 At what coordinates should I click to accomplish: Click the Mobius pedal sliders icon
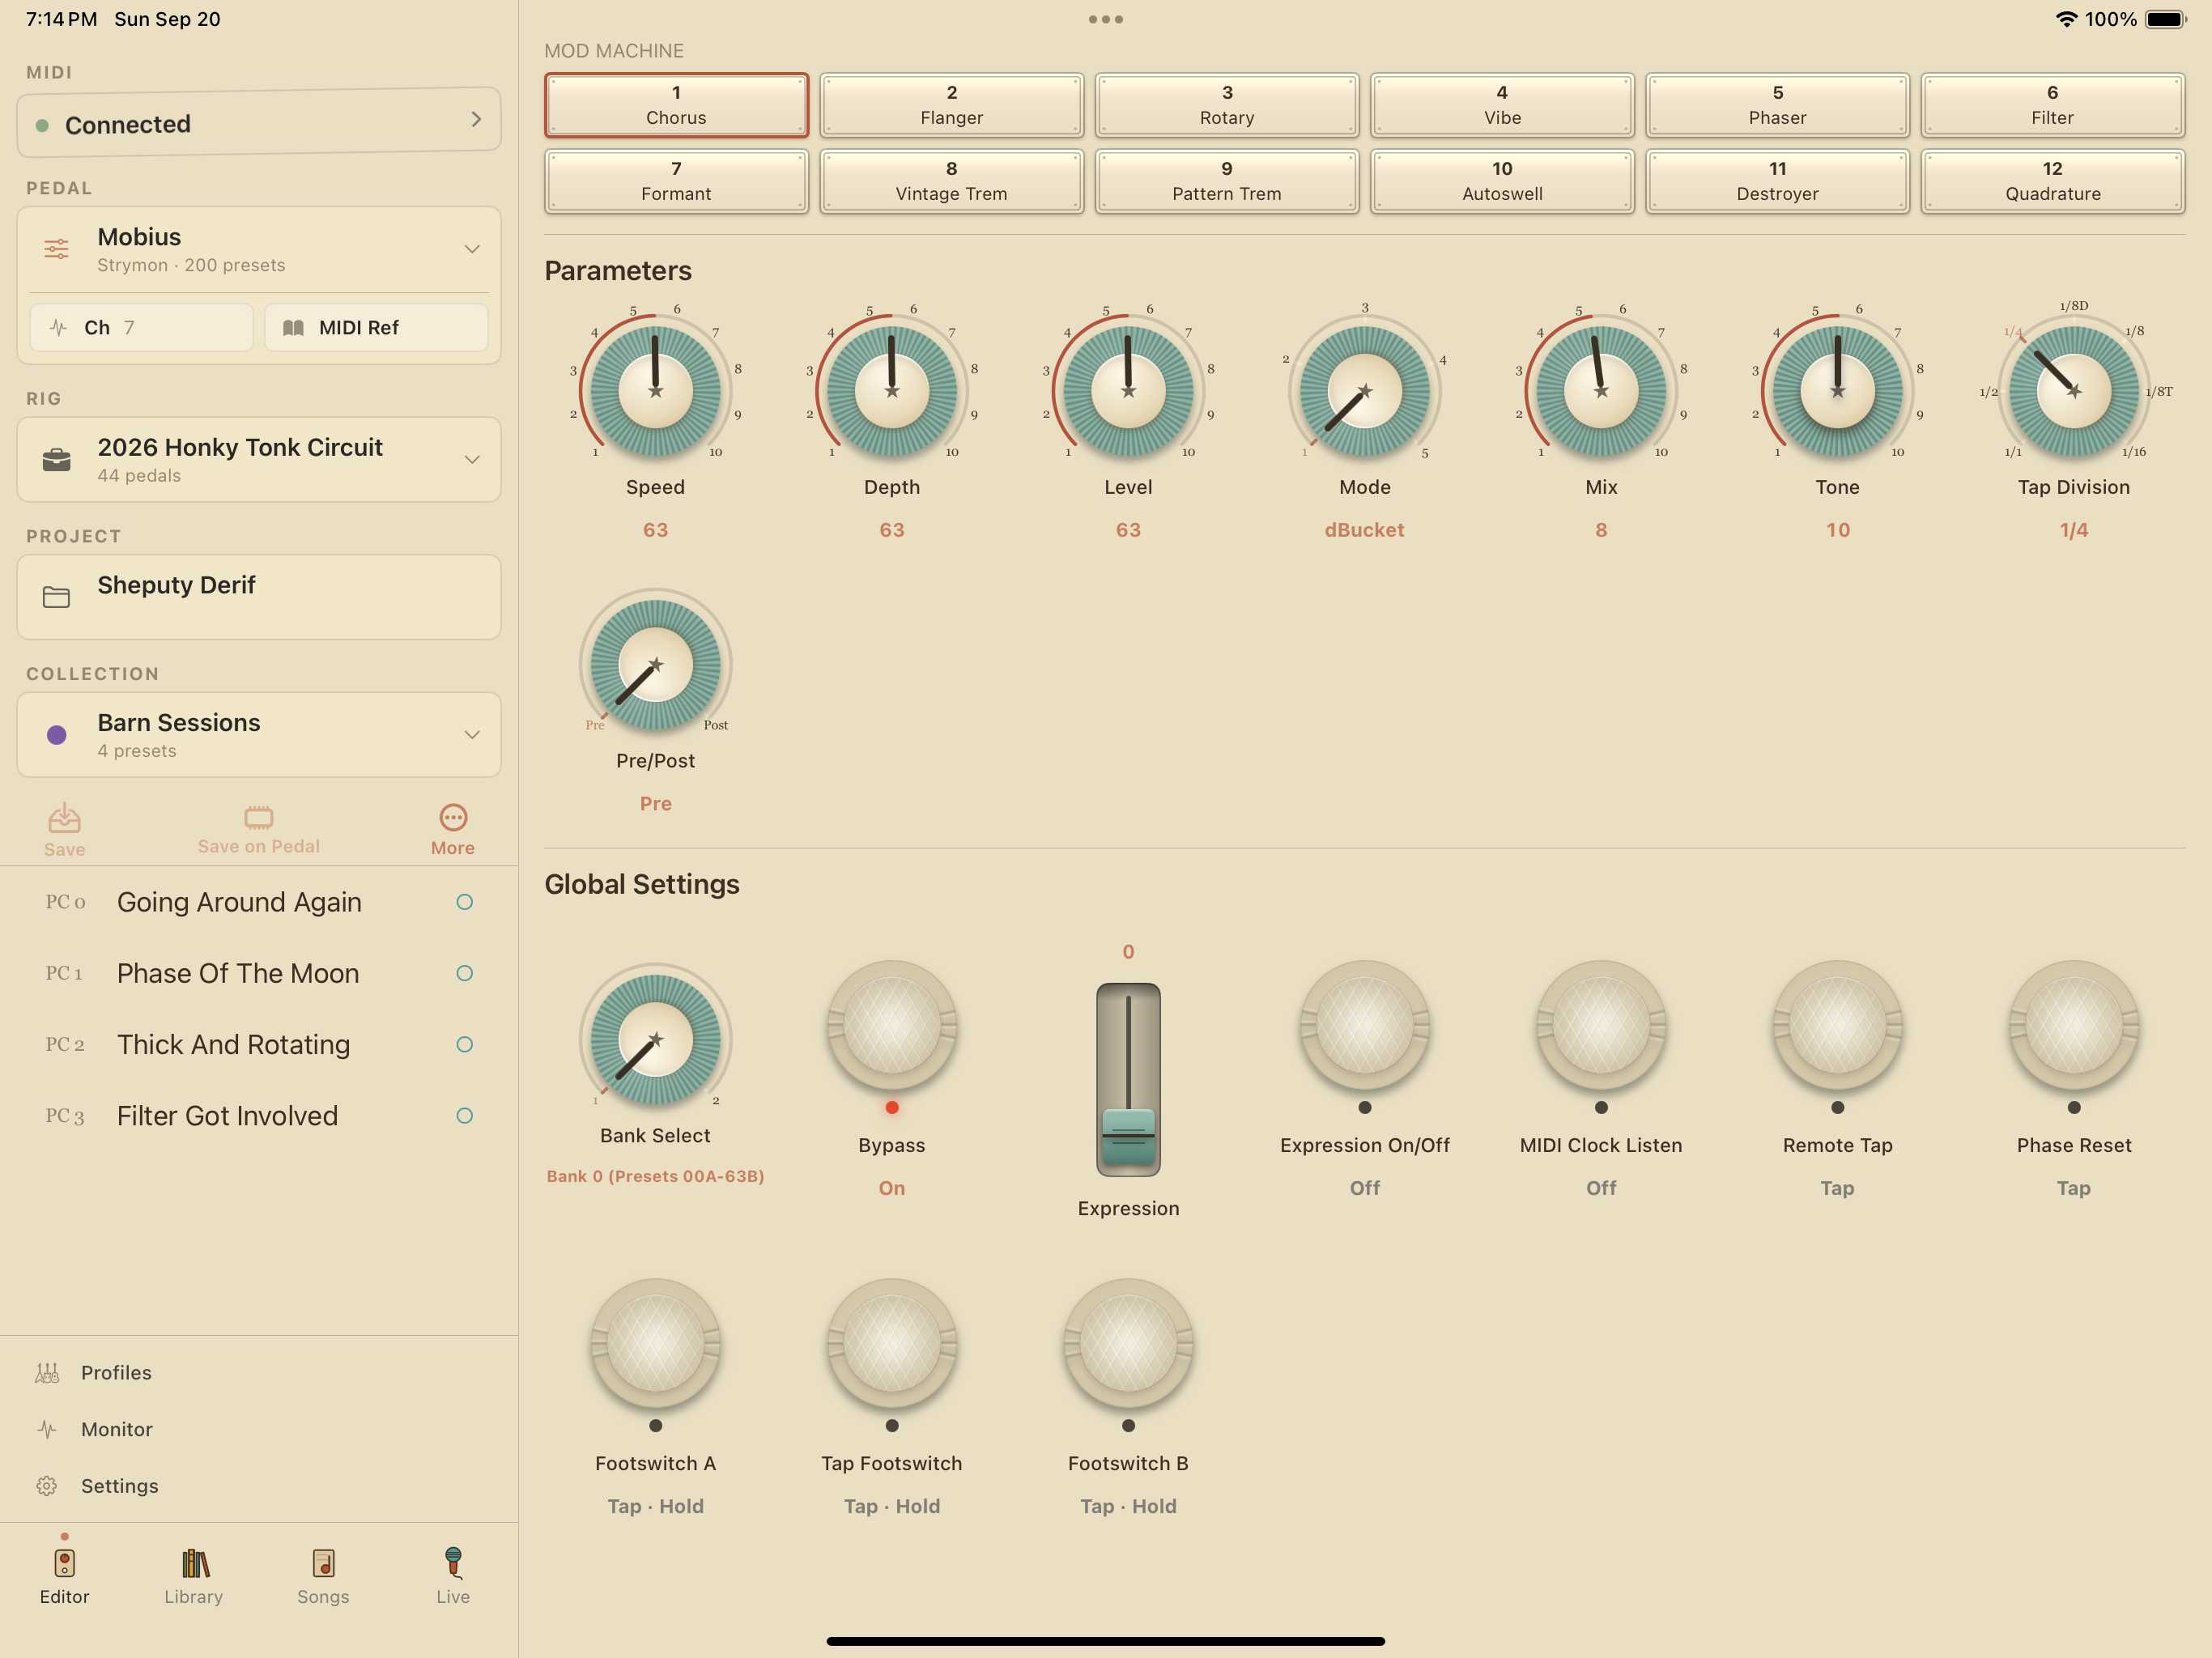pyautogui.click(x=57, y=249)
